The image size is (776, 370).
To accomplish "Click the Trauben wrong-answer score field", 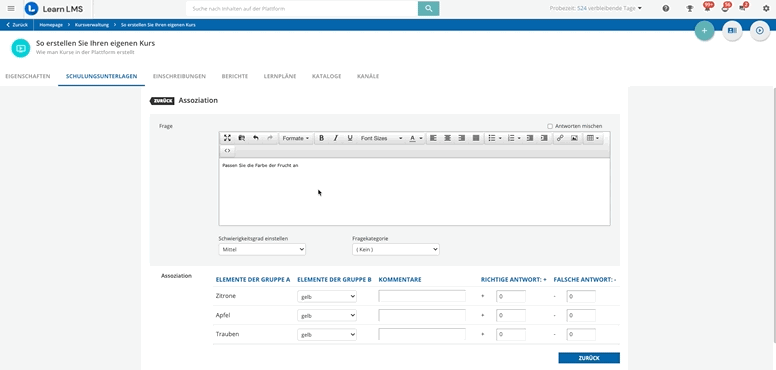I will click(x=581, y=334).
